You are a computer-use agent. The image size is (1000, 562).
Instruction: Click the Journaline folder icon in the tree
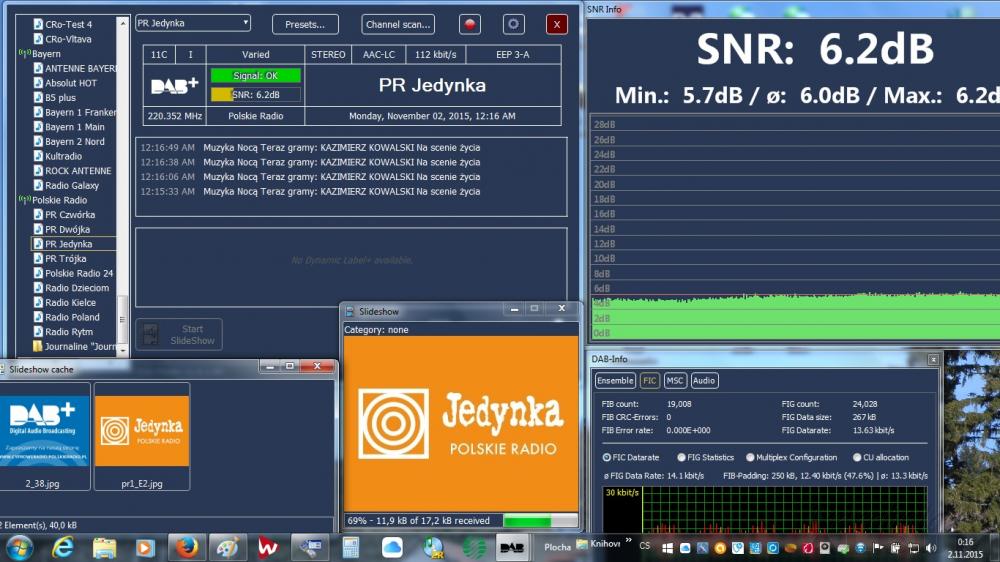38,346
